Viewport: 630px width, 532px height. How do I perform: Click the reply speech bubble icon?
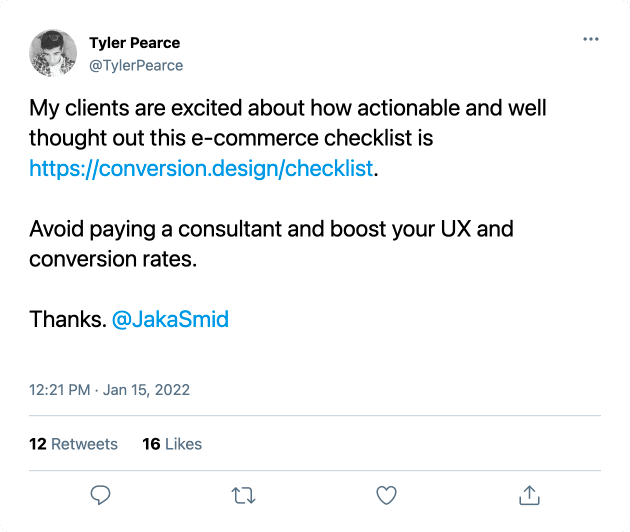pyautogui.click(x=100, y=495)
